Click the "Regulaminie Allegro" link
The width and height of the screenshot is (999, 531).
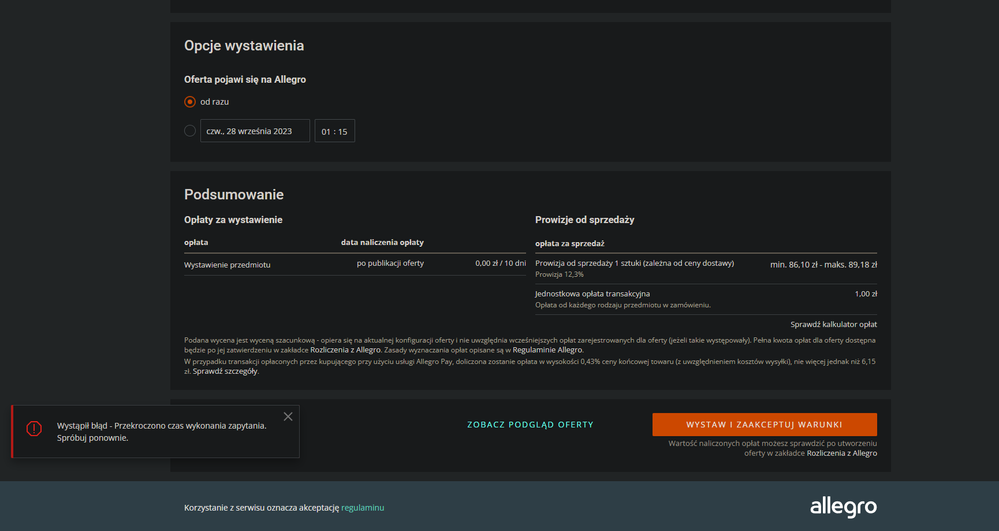pyautogui.click(x=547, y=350)
